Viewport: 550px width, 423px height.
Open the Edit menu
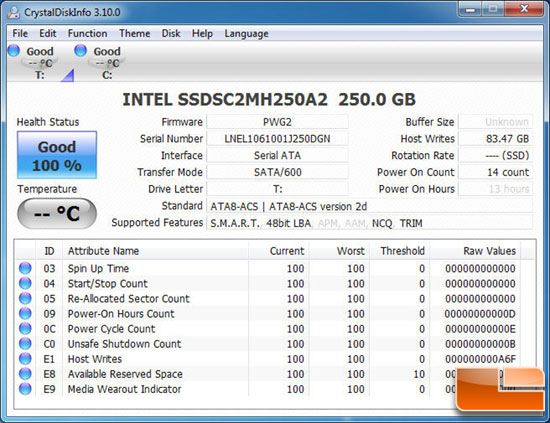point(48,33)
